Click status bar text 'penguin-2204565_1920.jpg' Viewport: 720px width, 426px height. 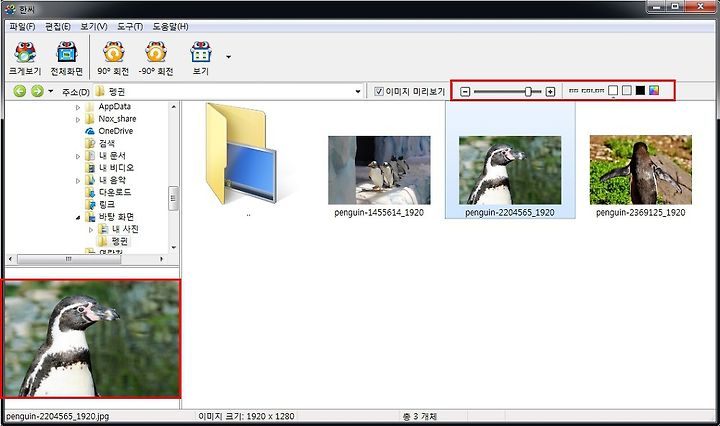pyautogui.click(x=57, y=416)
